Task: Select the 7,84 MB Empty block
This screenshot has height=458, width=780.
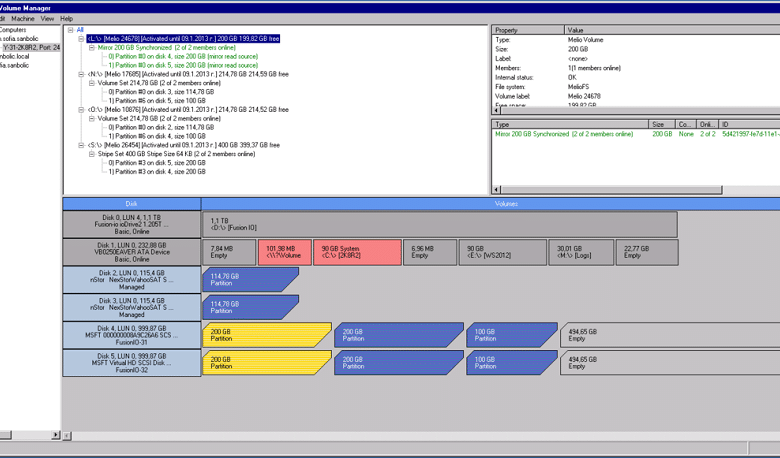Action: tap(229, 252)
